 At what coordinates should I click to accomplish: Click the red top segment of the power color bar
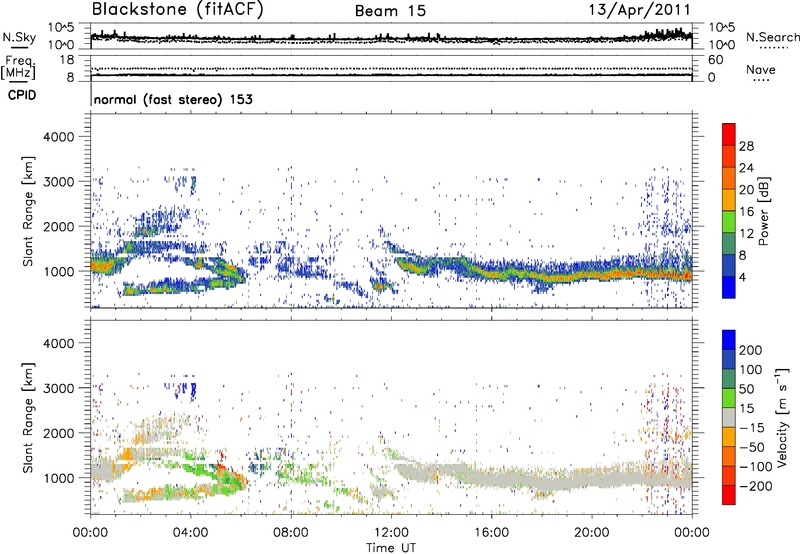[729, 135]
